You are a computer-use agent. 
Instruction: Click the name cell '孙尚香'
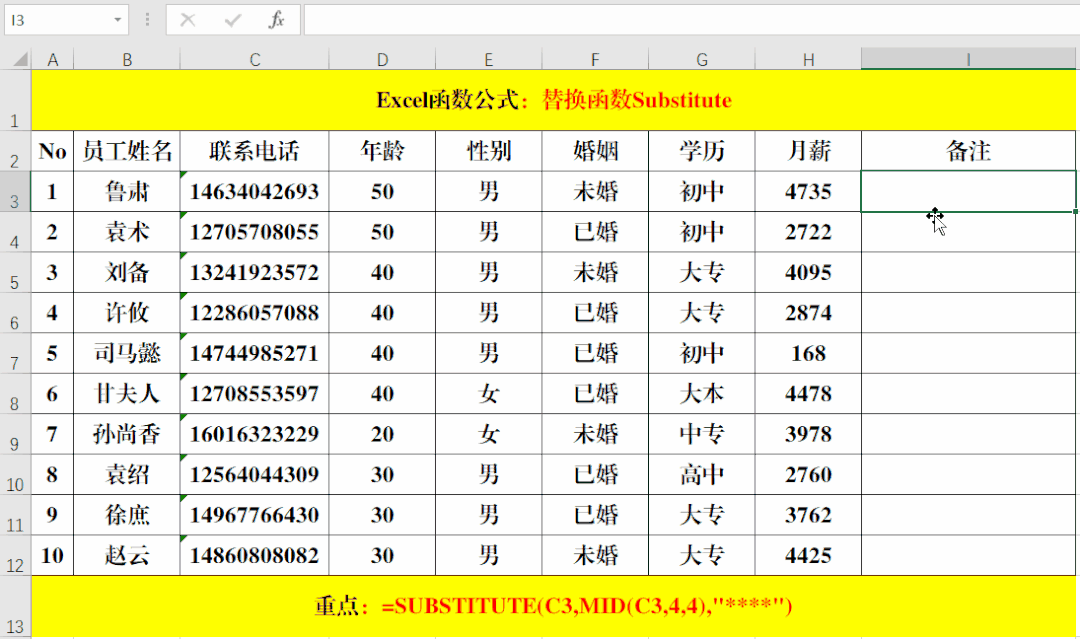(x=127, y=434)
